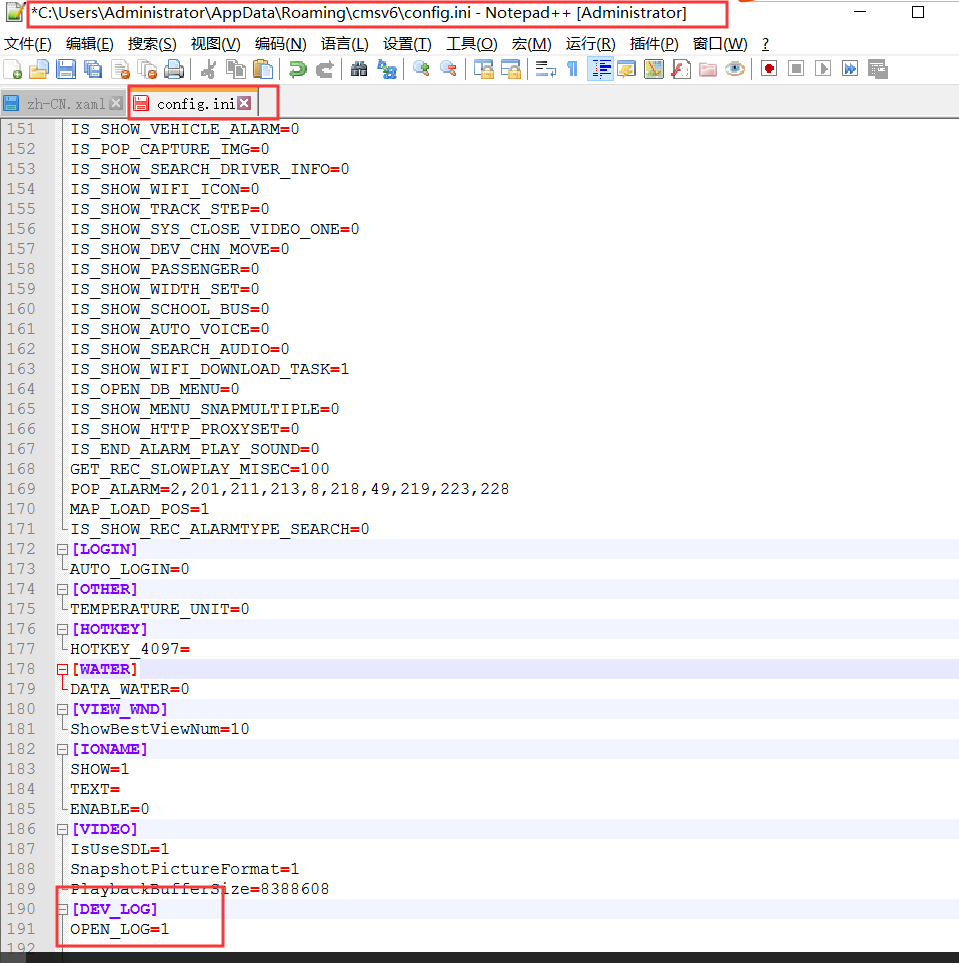Toggle synchronized vertical scrolling
The height and width of the screenshot is (963, 959).
483,69
